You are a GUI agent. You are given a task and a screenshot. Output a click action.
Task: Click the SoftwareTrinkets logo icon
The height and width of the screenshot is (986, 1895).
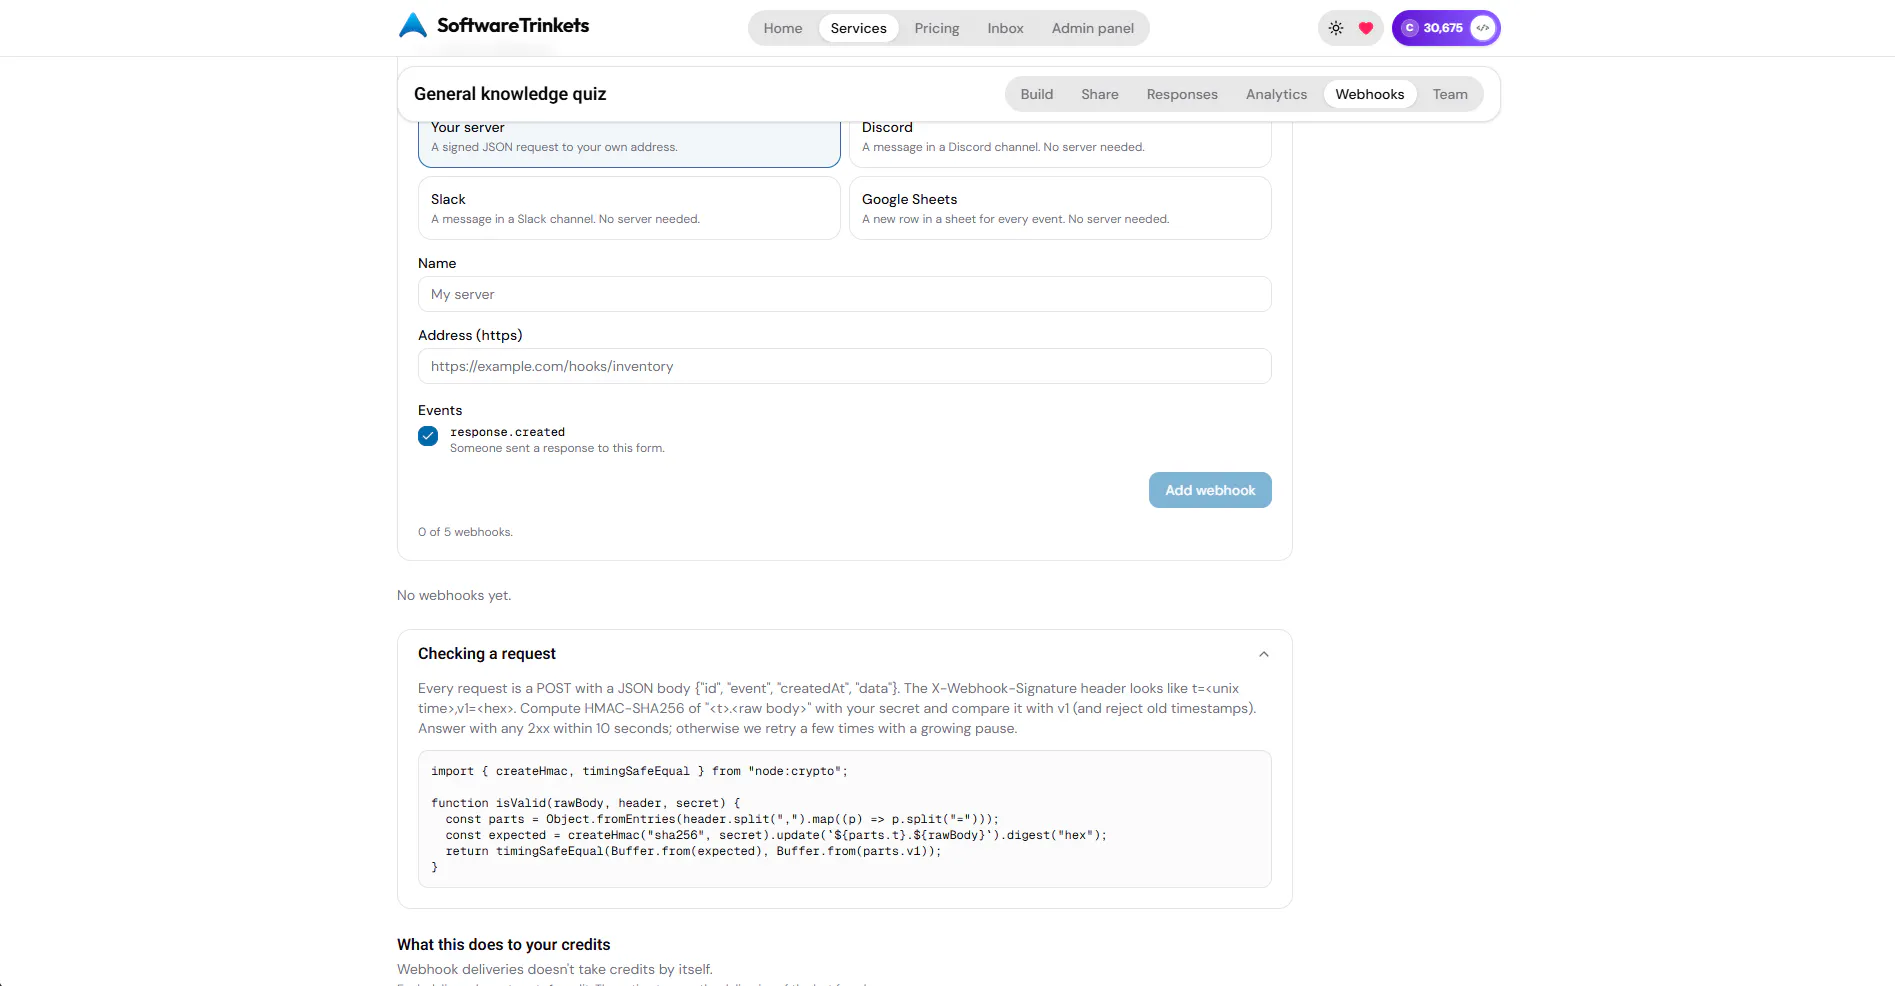pyautogui.click(x=412, y=25)
